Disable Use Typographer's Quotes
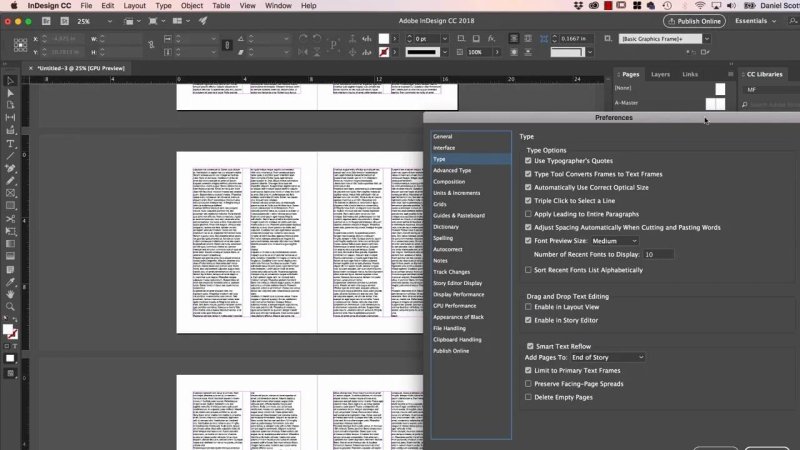The height and width of the screenshot is (450, 800). coord(528,161)
